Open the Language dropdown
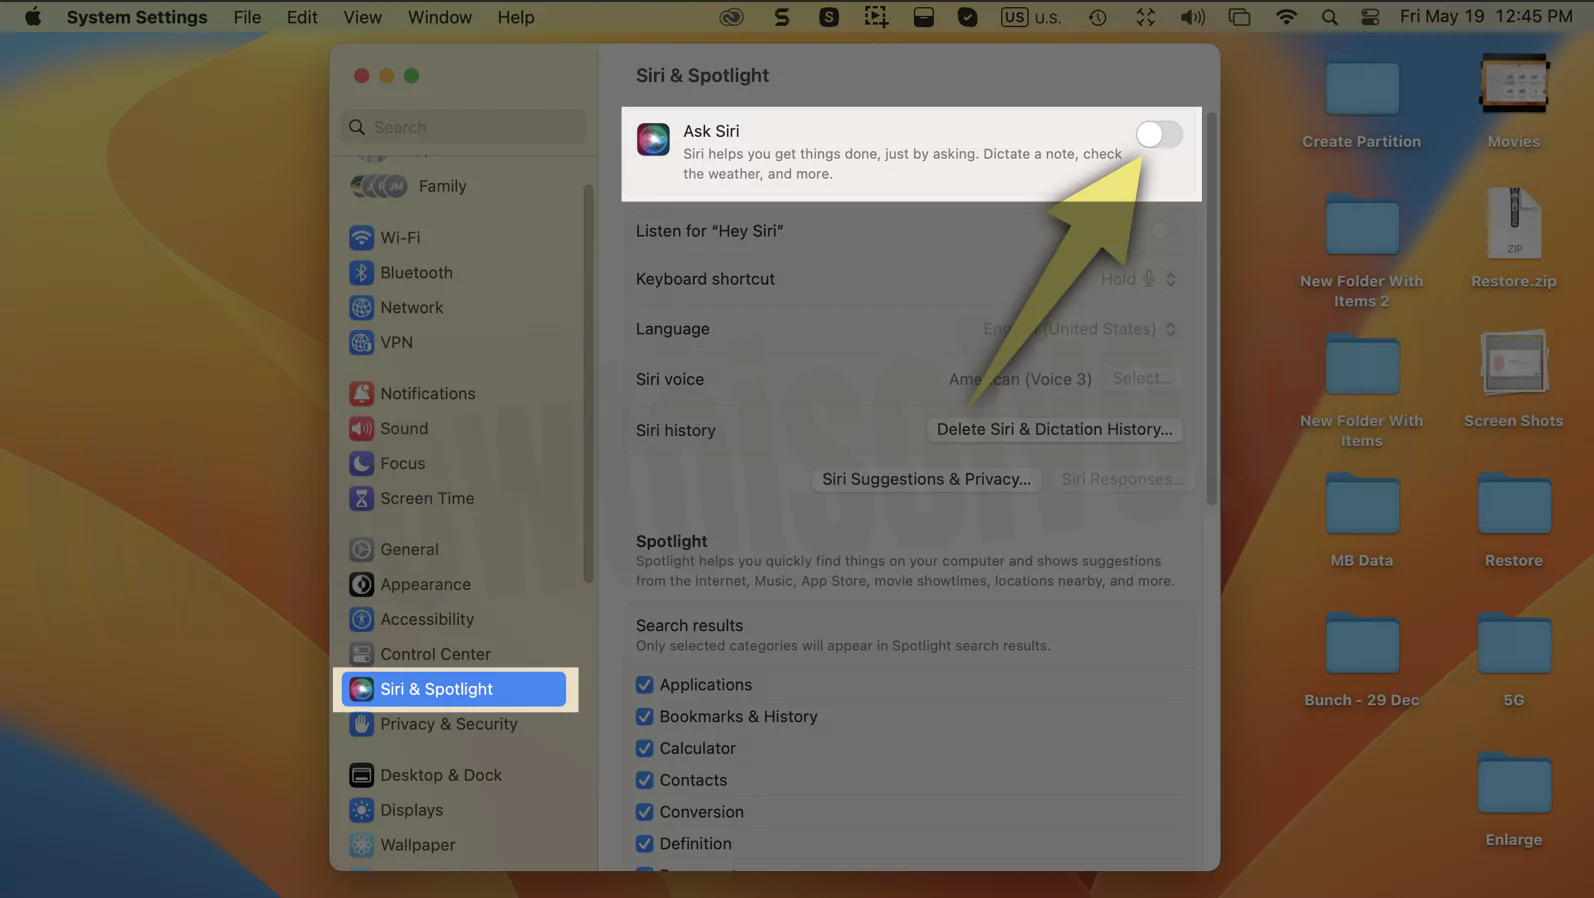Screen dimensions: 1594x898 [x=1080, y=329]
